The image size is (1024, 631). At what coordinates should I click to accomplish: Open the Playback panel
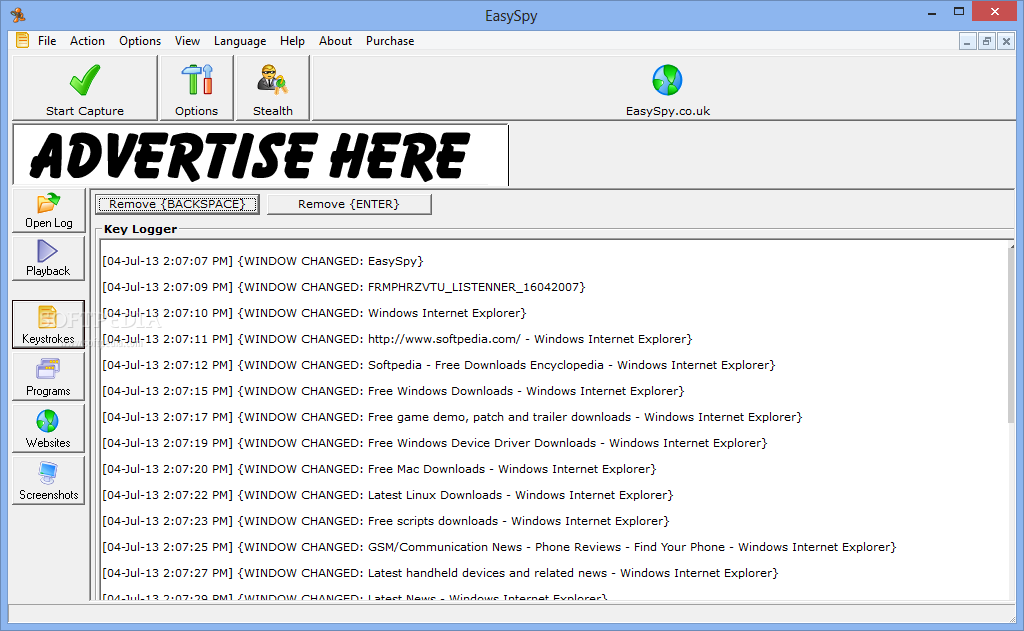click(48, 259)
